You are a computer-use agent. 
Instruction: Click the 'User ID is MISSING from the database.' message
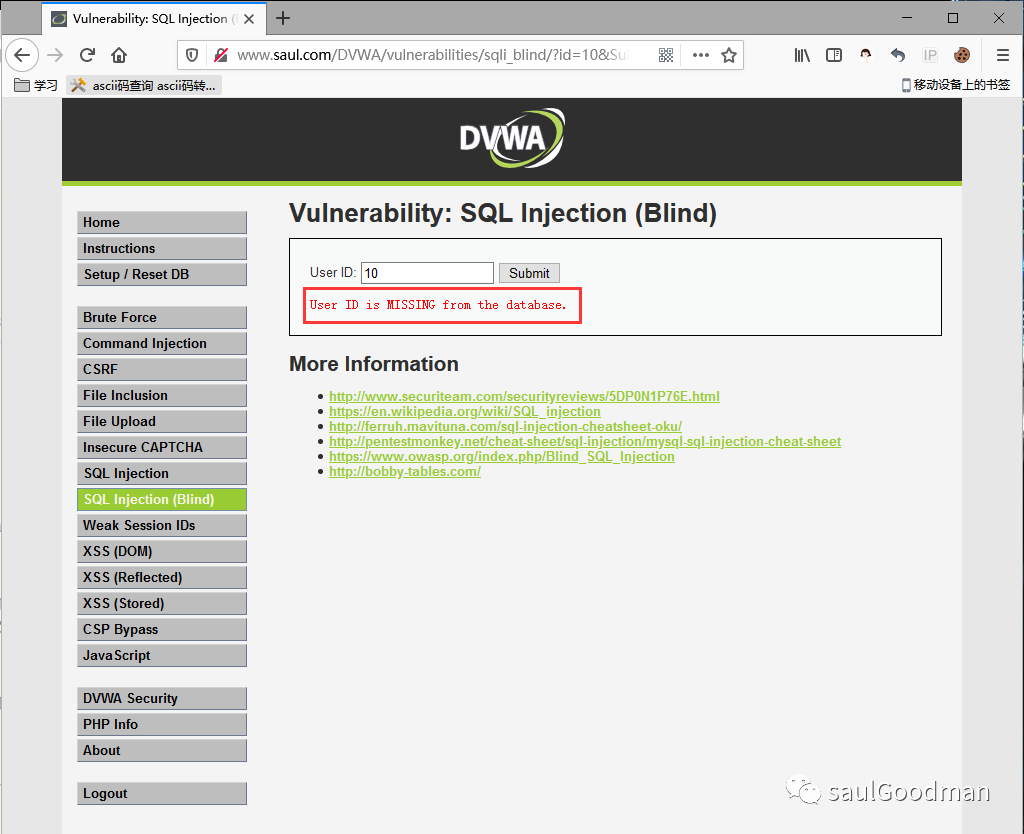coord(438,305)
